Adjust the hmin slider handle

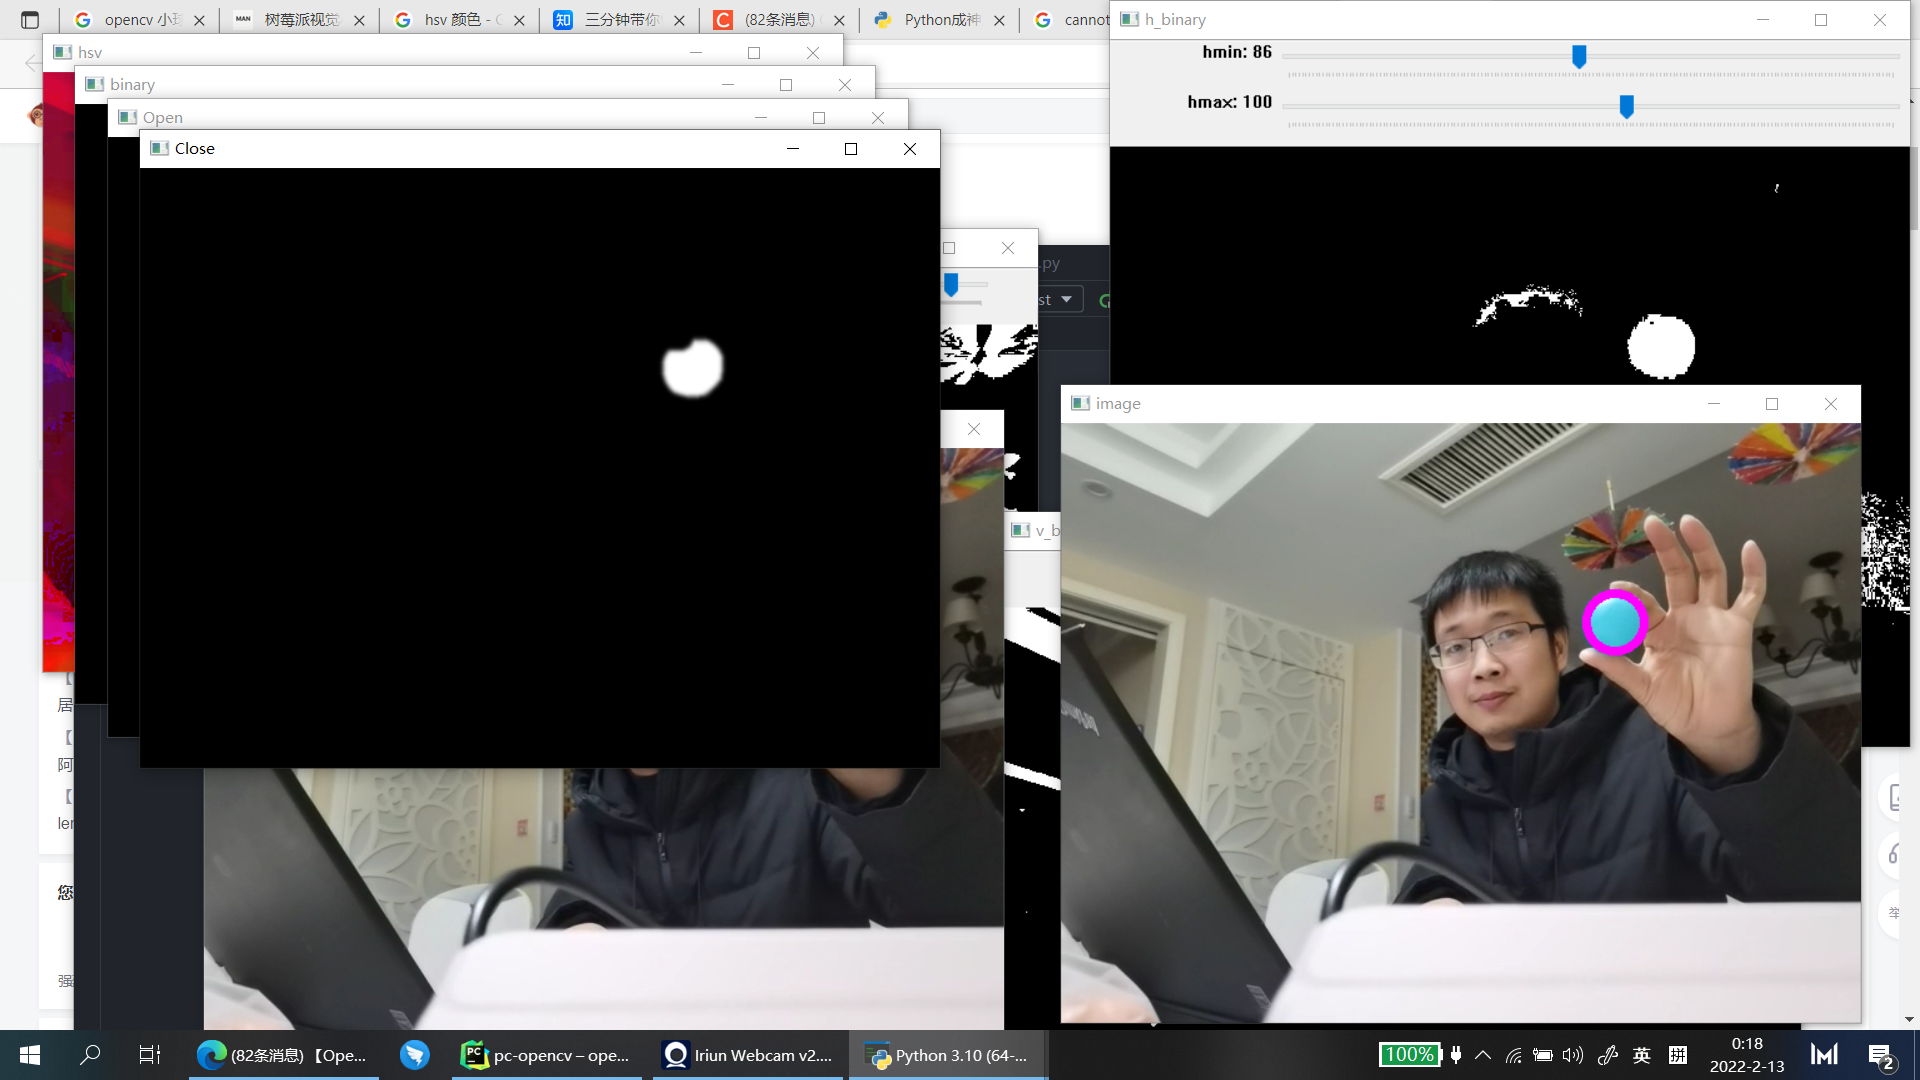pyautogui.click(x=1579, y=56)
